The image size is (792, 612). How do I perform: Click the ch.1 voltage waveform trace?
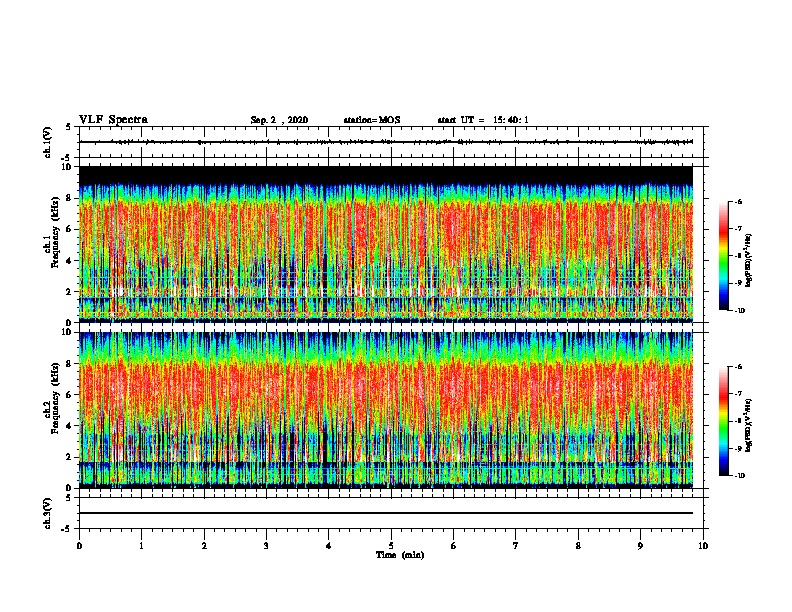pos(386,142)
